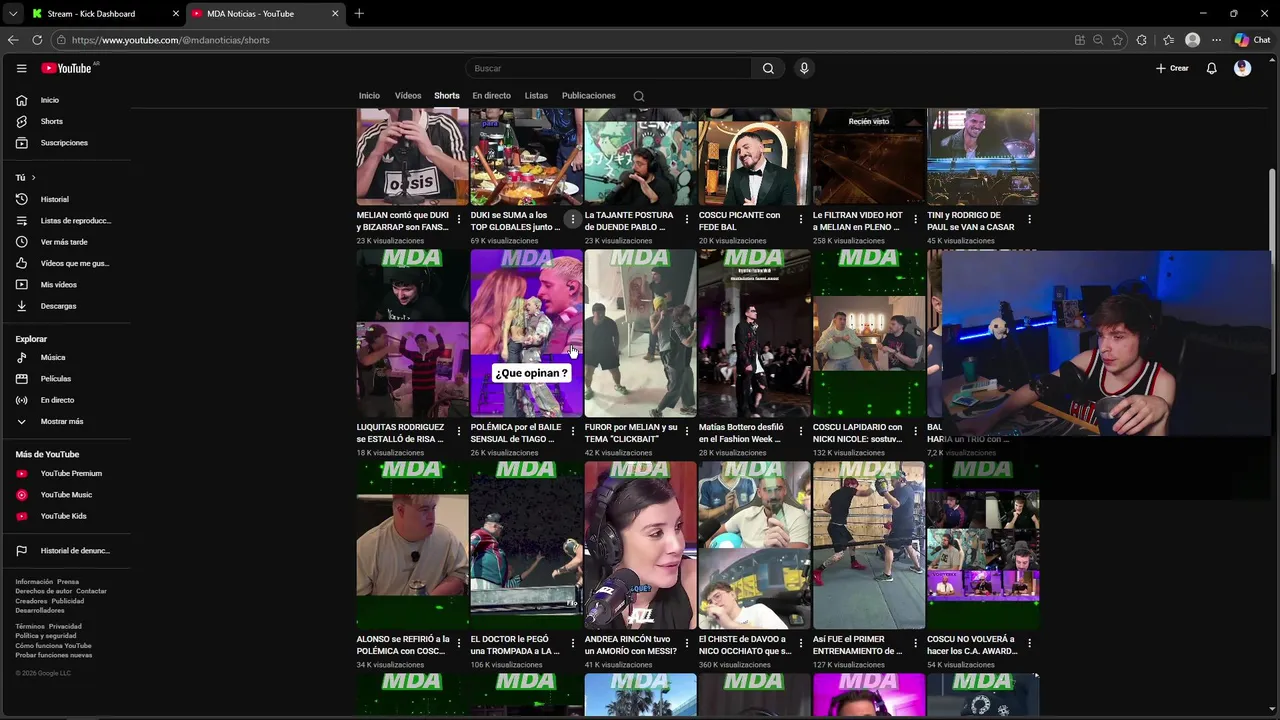Open the Chat sidebar button
This screenshot has height=720, width=1280.
click(1252, 40)
